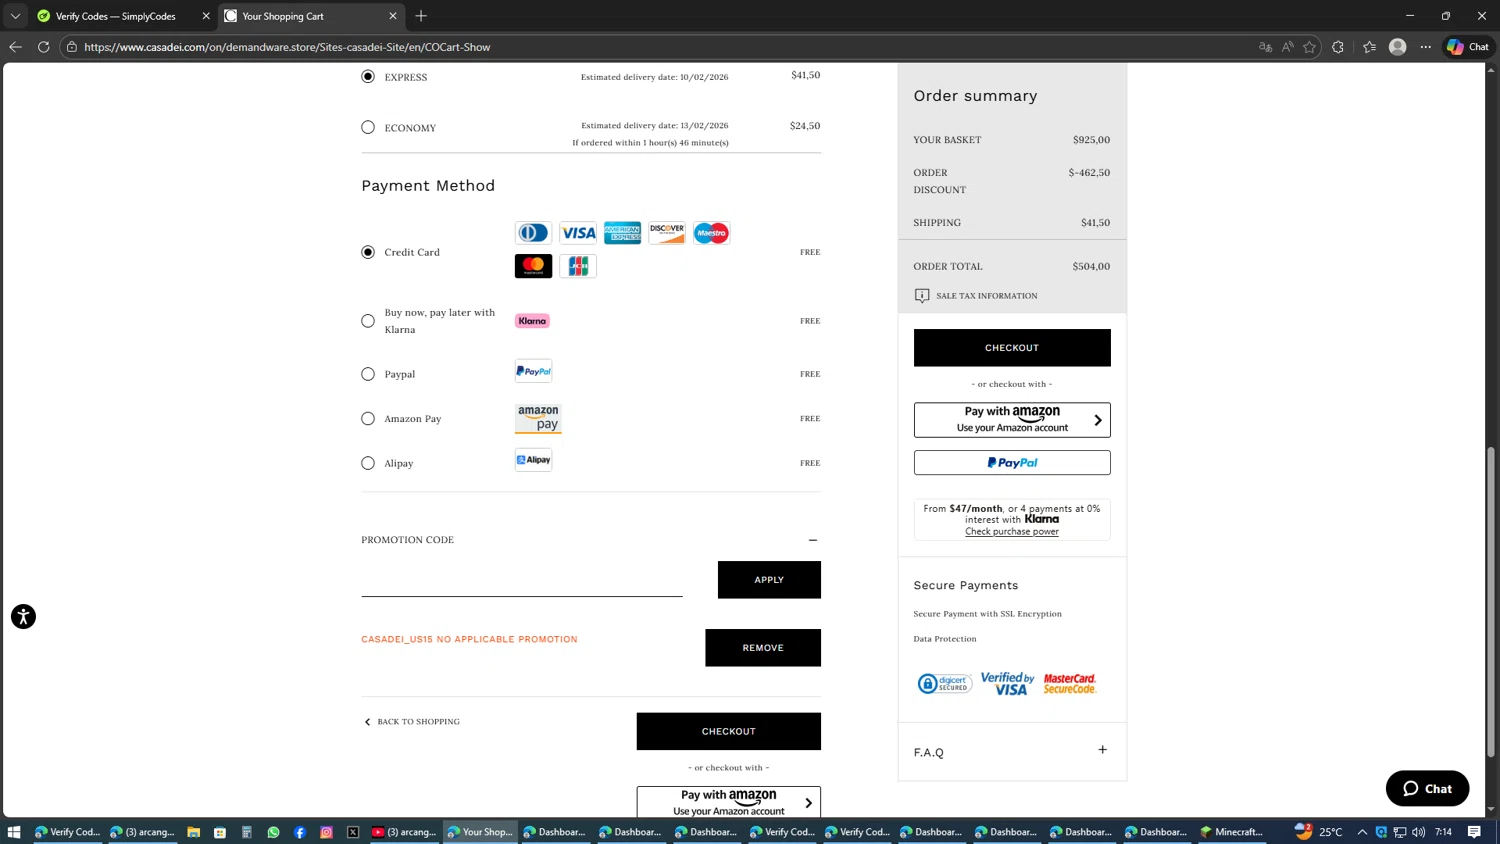Select the Express shipping option
The image size is (1500, 844).
(368, 77)
